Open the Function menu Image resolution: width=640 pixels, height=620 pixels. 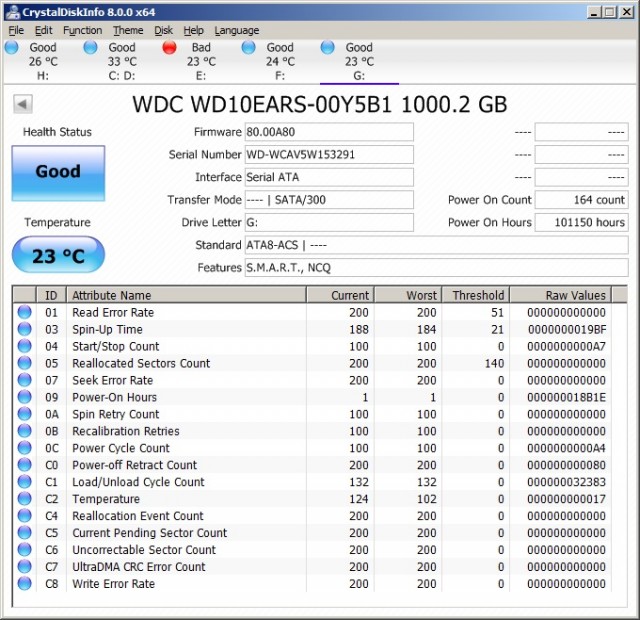tap(82, 31)
